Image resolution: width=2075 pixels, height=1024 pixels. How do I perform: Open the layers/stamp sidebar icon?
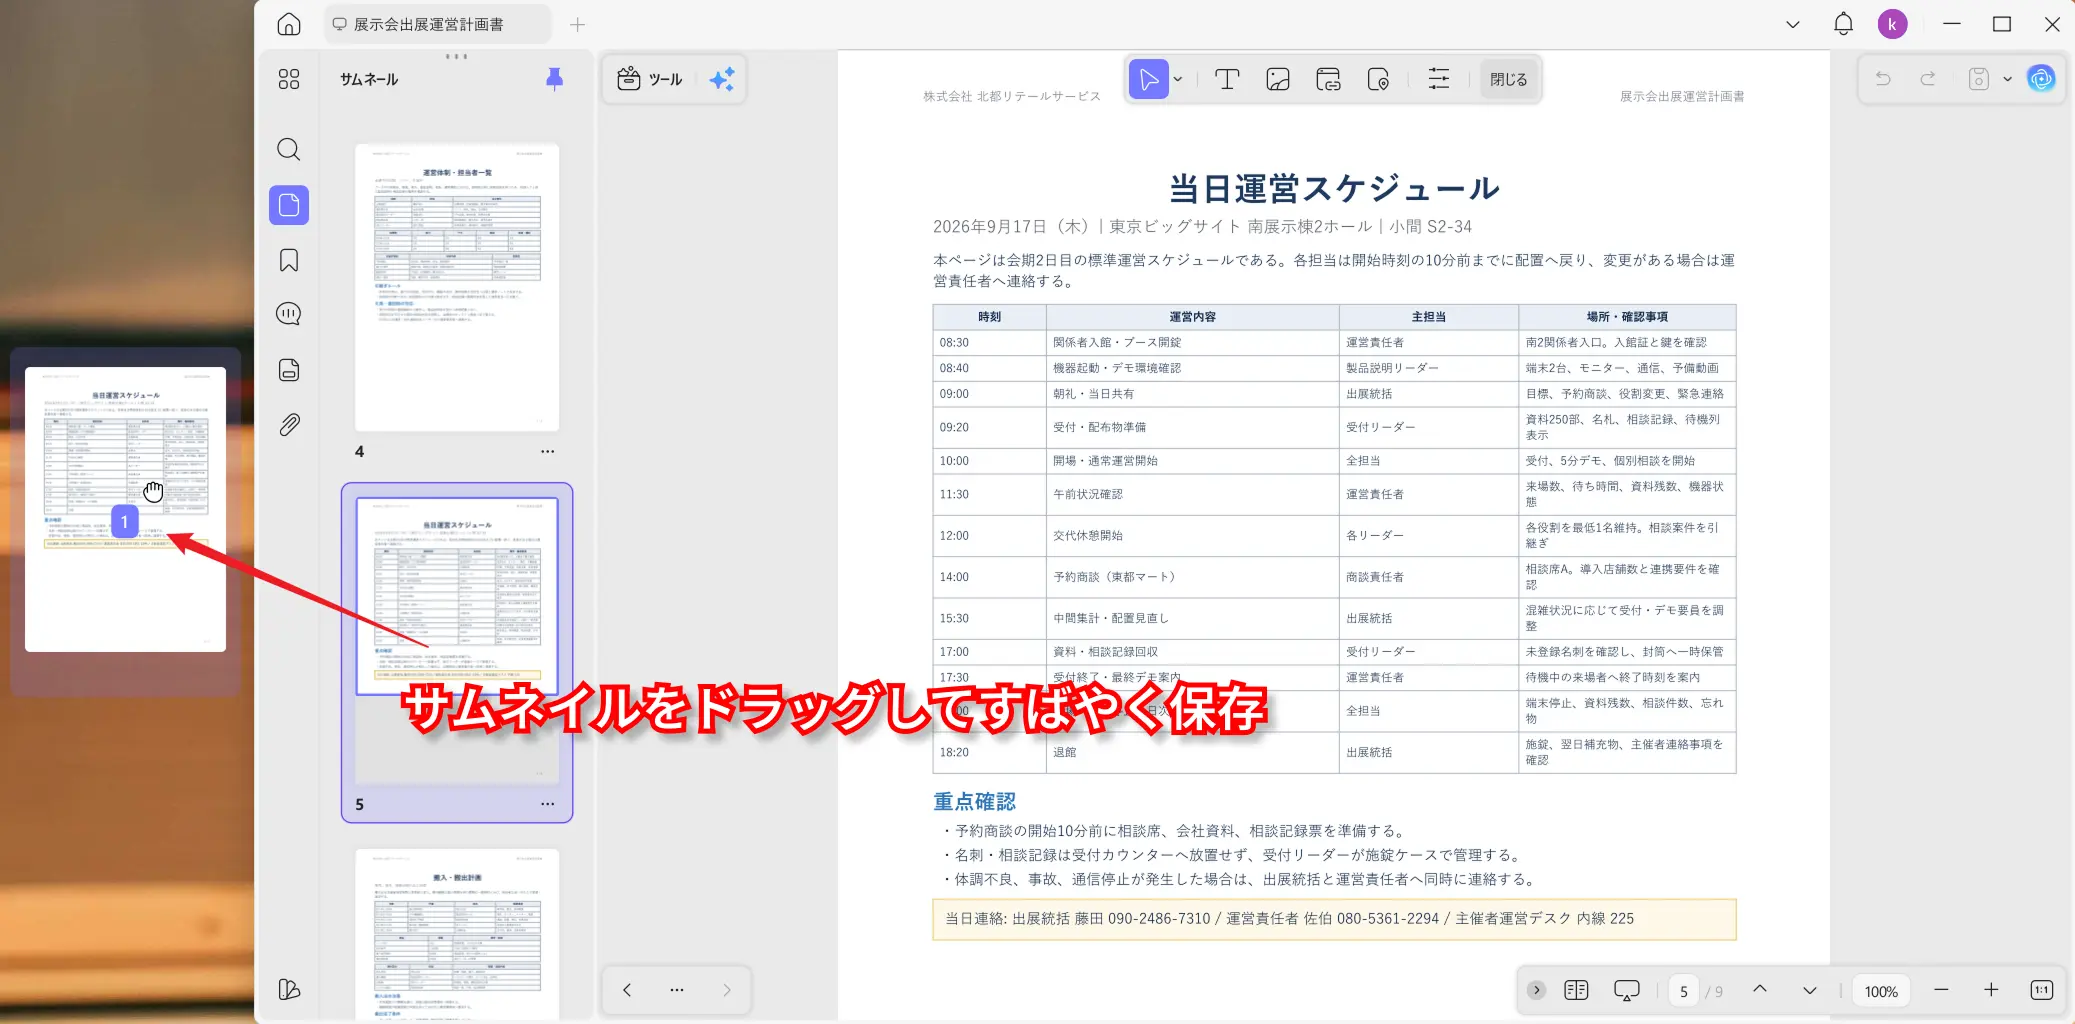tap(289, 370)
